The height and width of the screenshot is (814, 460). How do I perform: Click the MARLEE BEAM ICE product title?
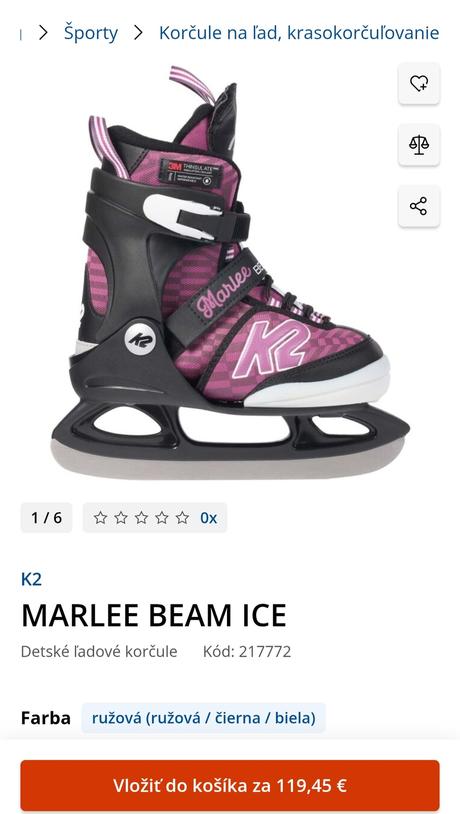(x=154, y=615)
